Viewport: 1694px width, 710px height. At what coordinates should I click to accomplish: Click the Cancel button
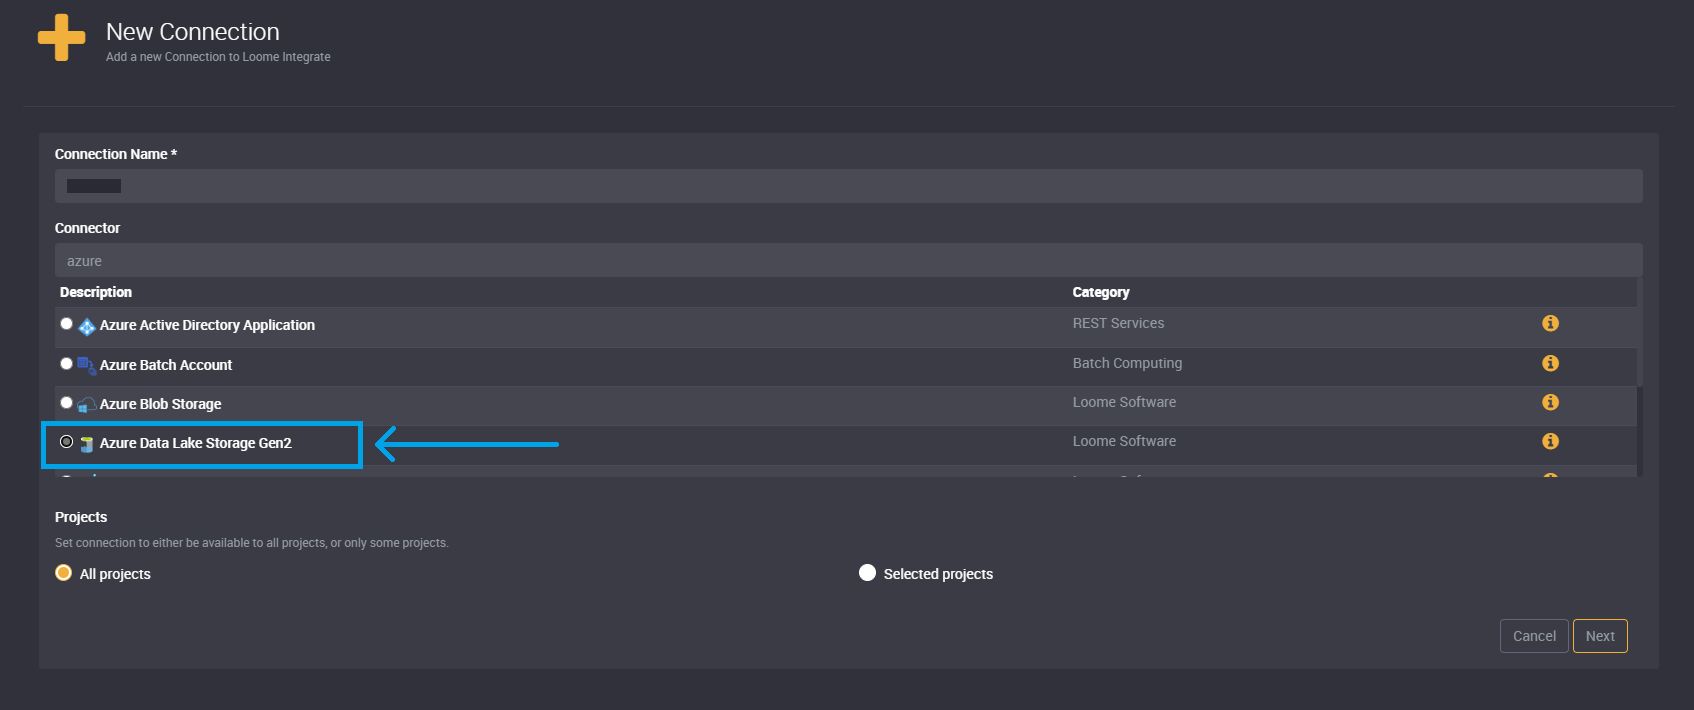pyautogui.click(x=1534, y=636)
